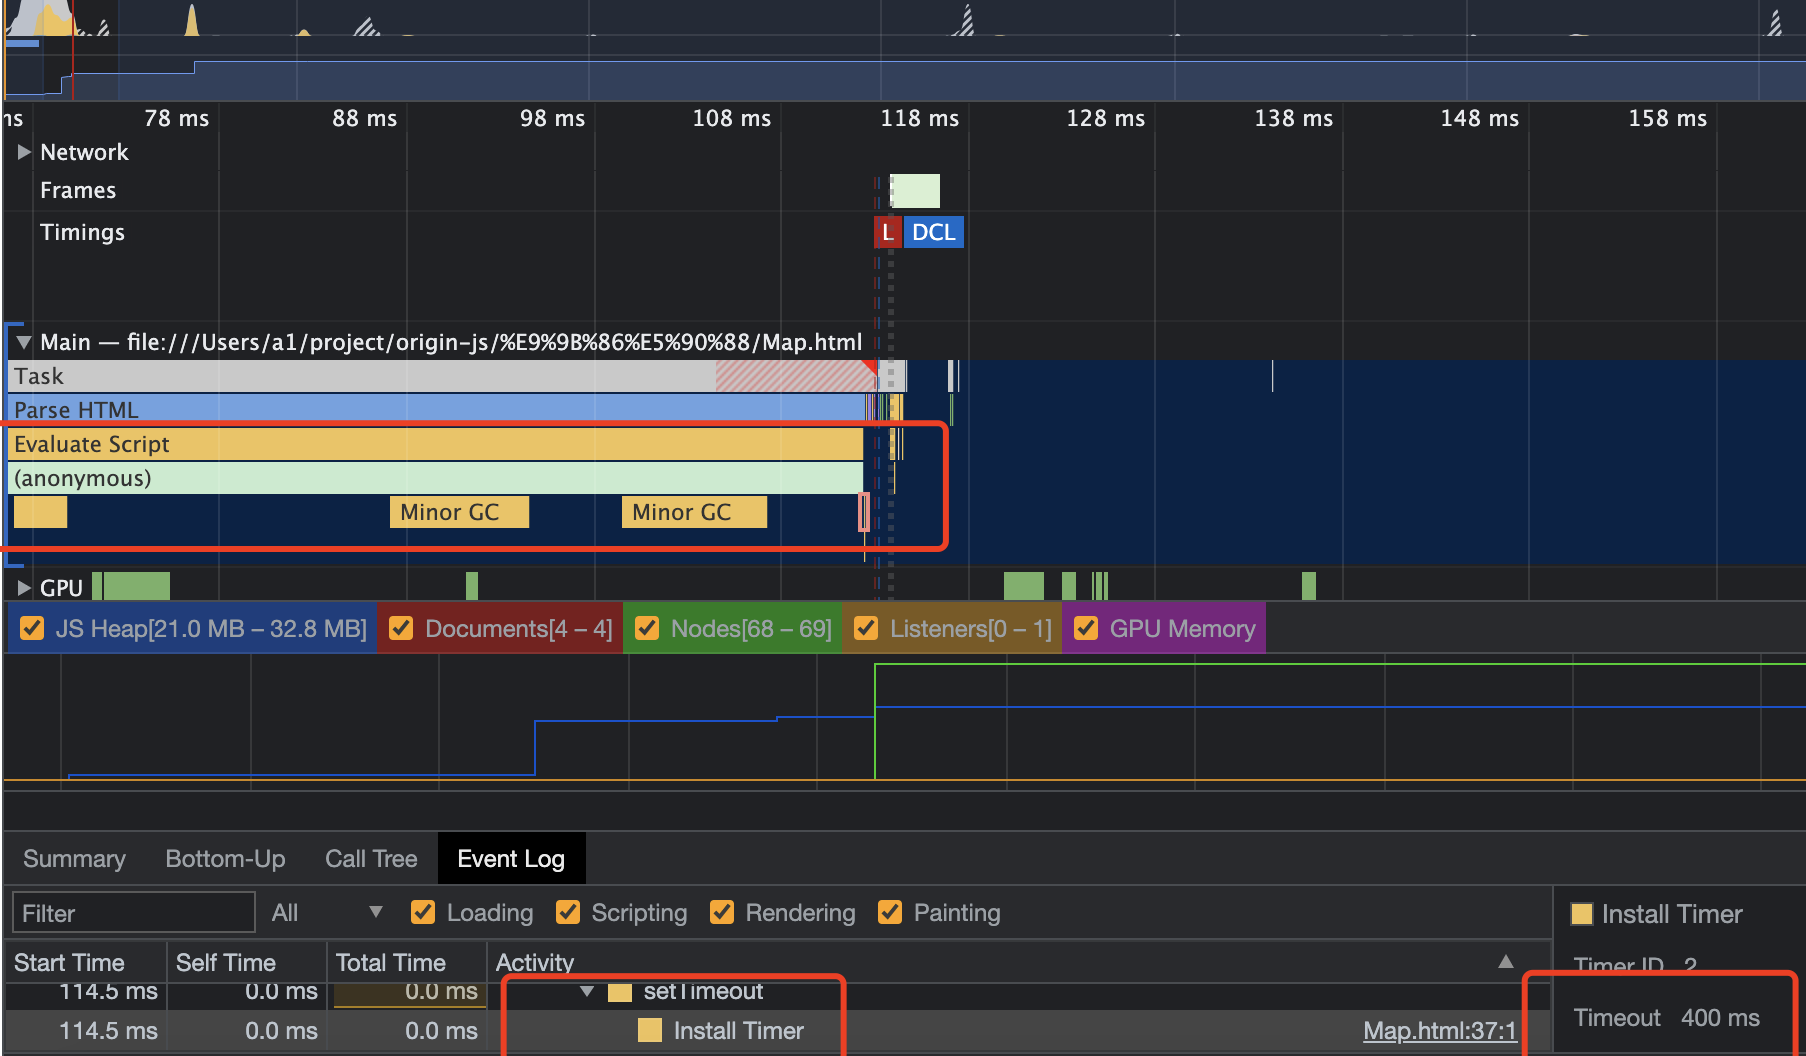Click the Timings track label
The height and width of the screenshot is (1056, 1806).
82,232
